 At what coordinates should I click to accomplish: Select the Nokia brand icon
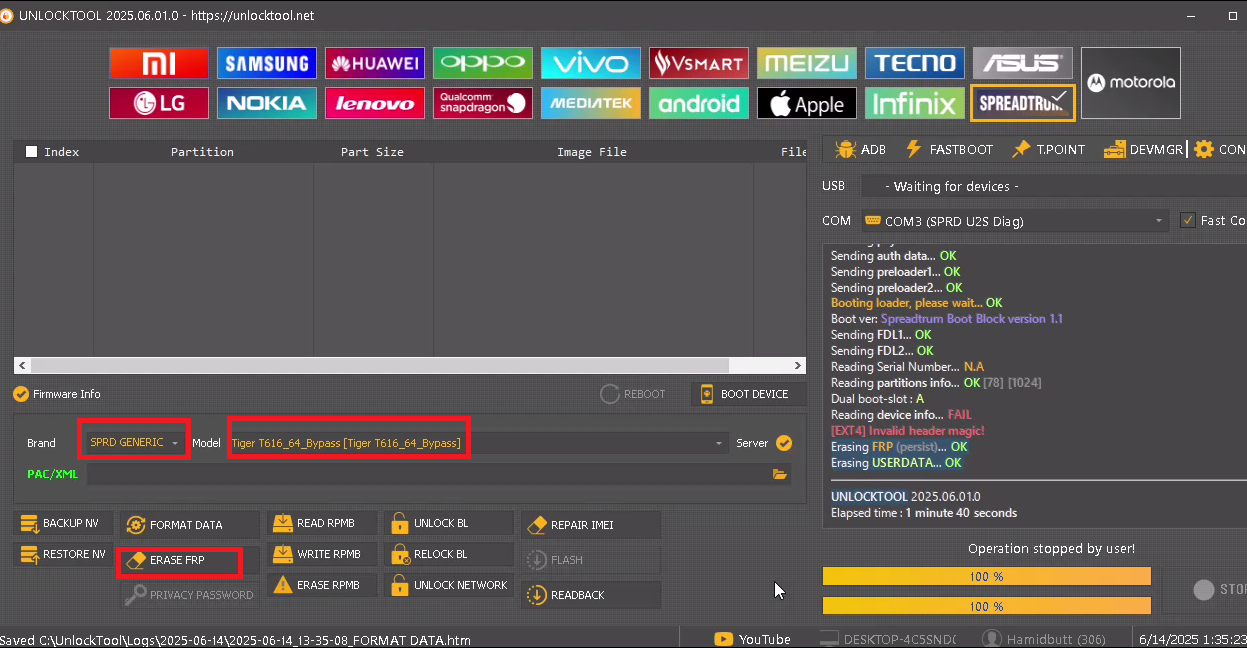click(x=267, y=103)
